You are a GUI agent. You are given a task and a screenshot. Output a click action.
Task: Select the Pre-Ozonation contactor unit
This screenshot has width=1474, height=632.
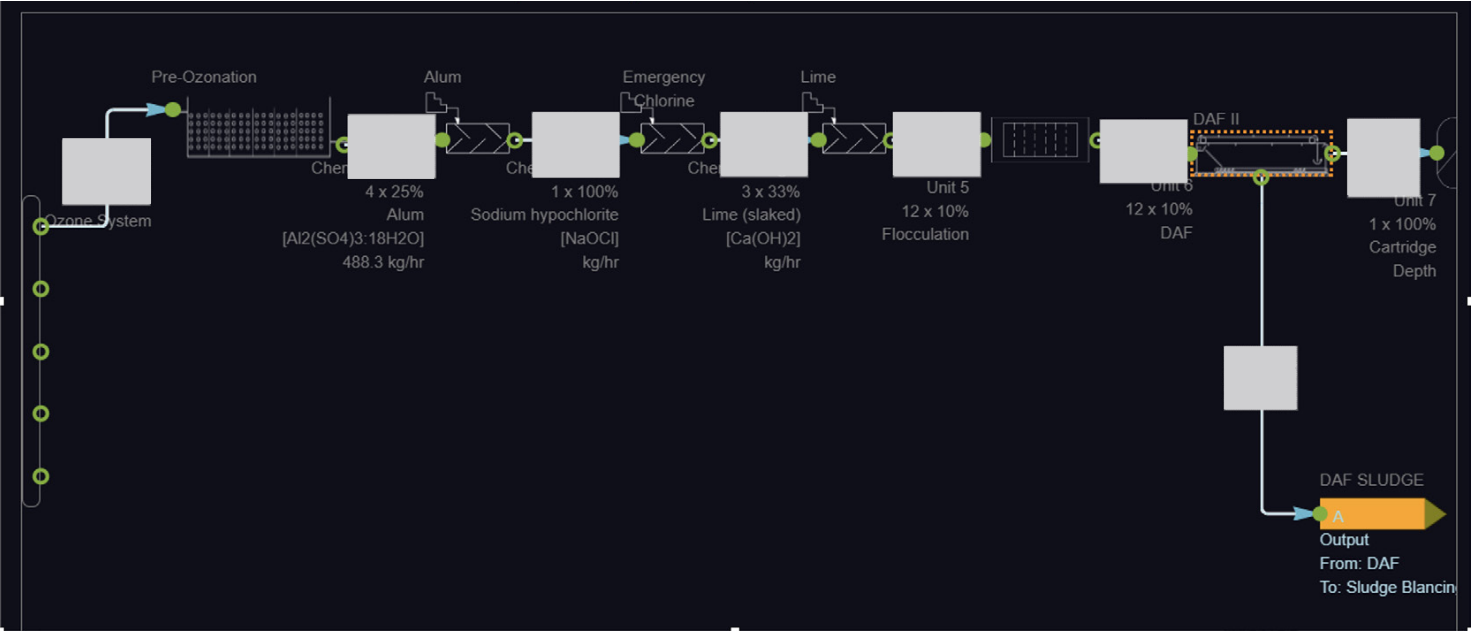(x=258, y=129)
